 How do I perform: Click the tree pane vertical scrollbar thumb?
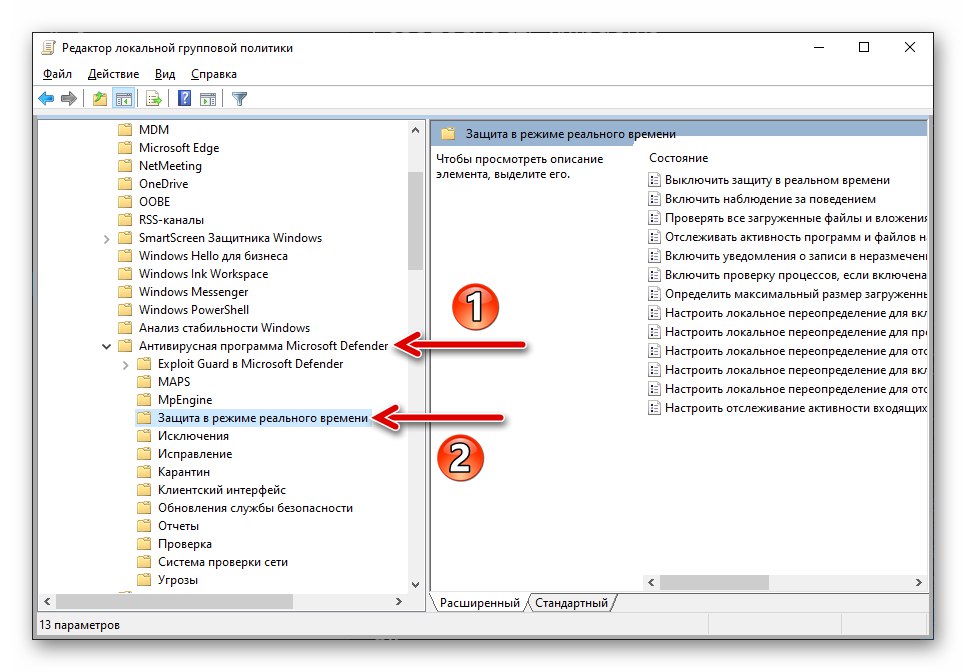tap(415, 221)
